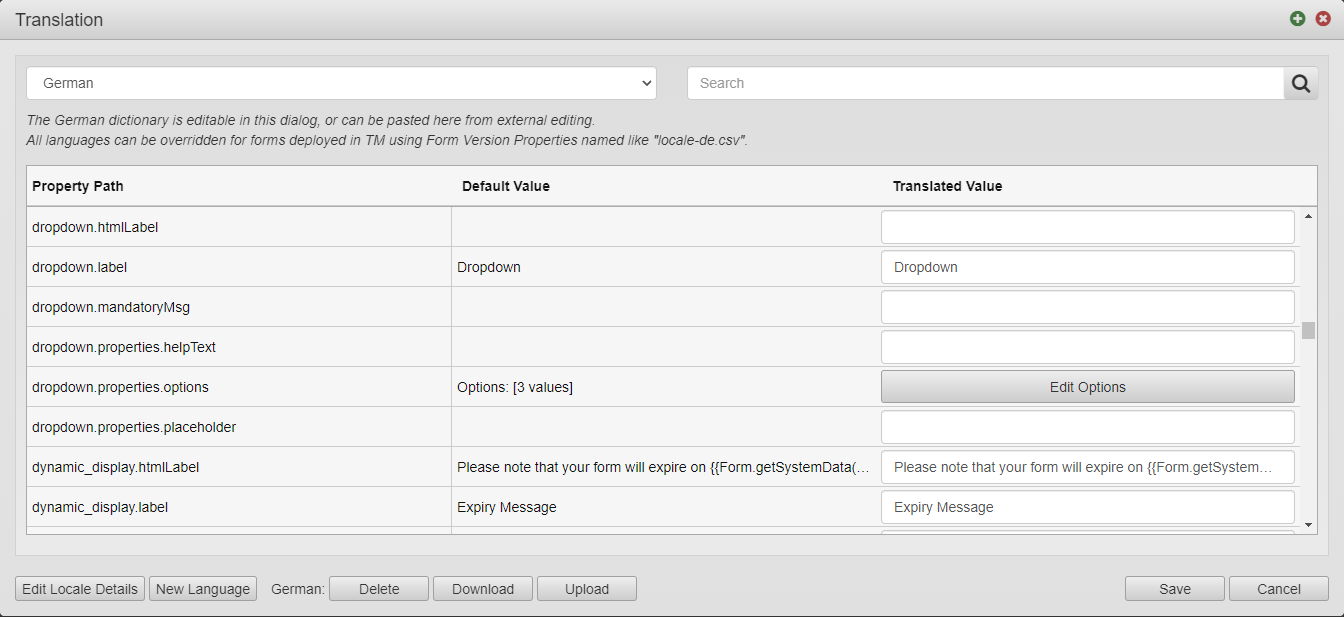Select the dynamic_display.label property path
Screen dimensions: 1344x617
(100, 507)
